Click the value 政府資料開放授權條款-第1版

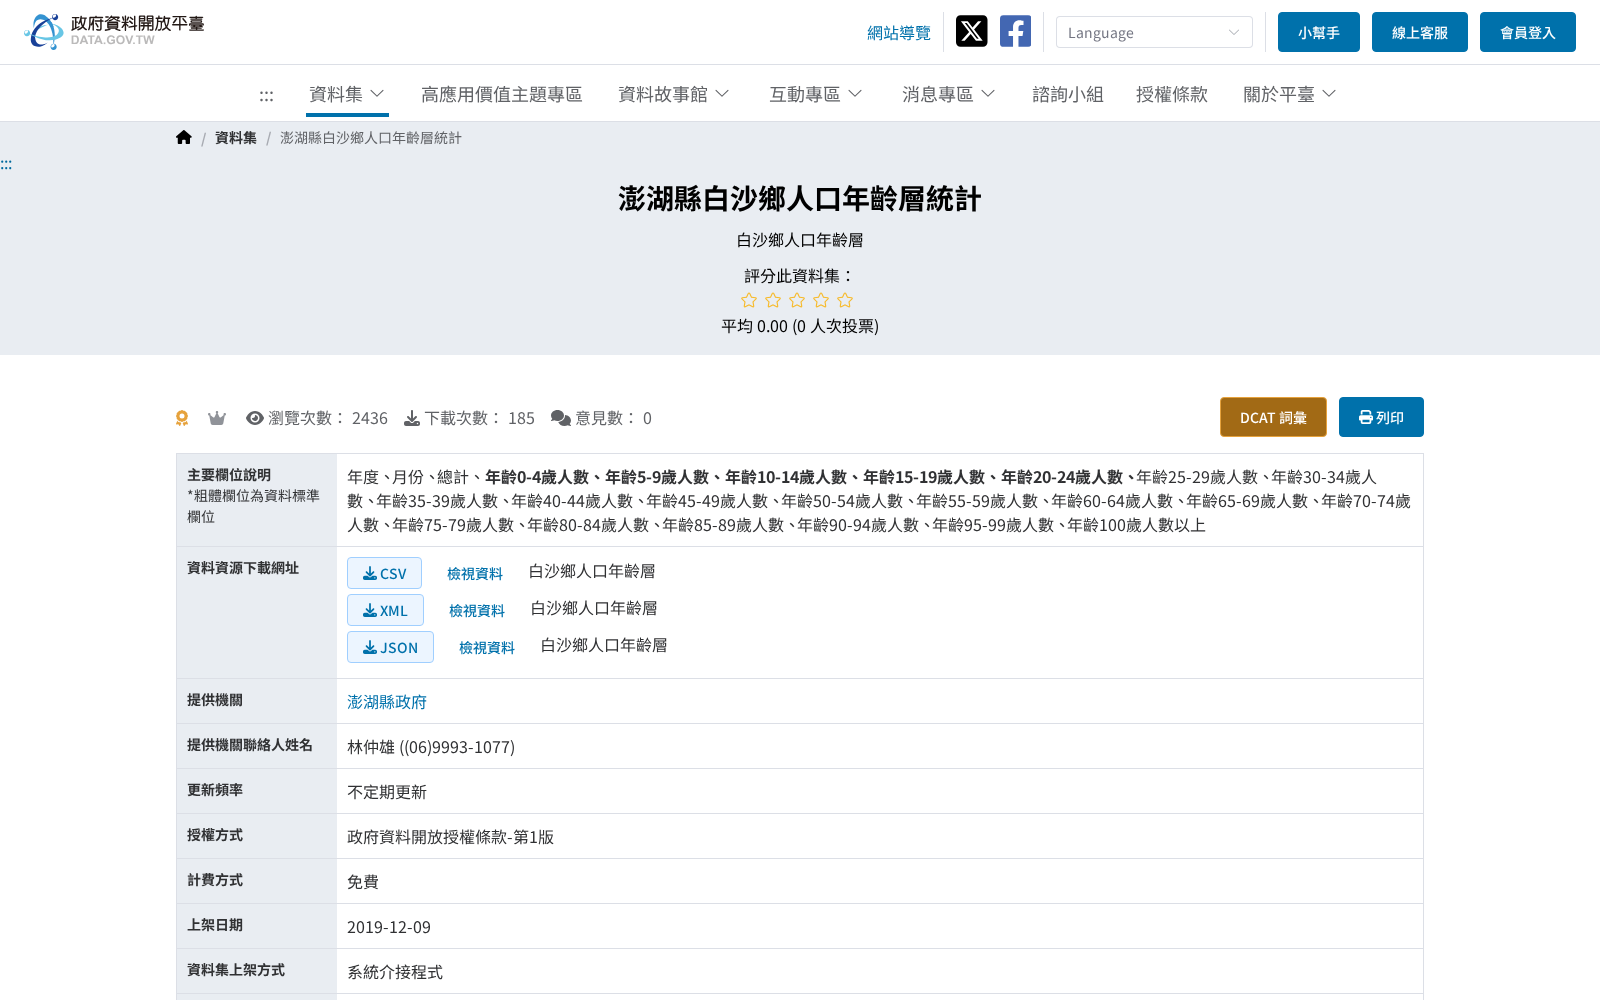[x=450, y=837]
